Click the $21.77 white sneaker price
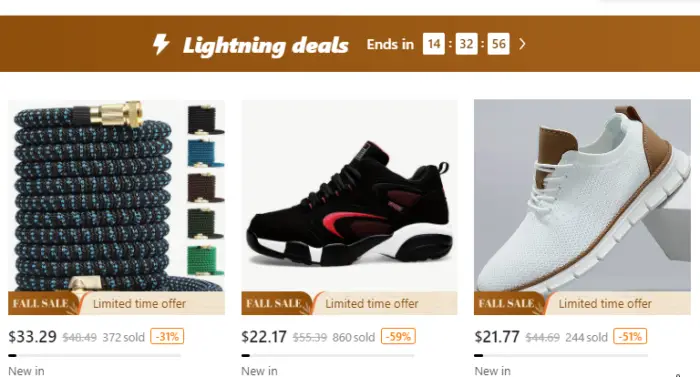The image size is (700, 377). tap(497, 336)
